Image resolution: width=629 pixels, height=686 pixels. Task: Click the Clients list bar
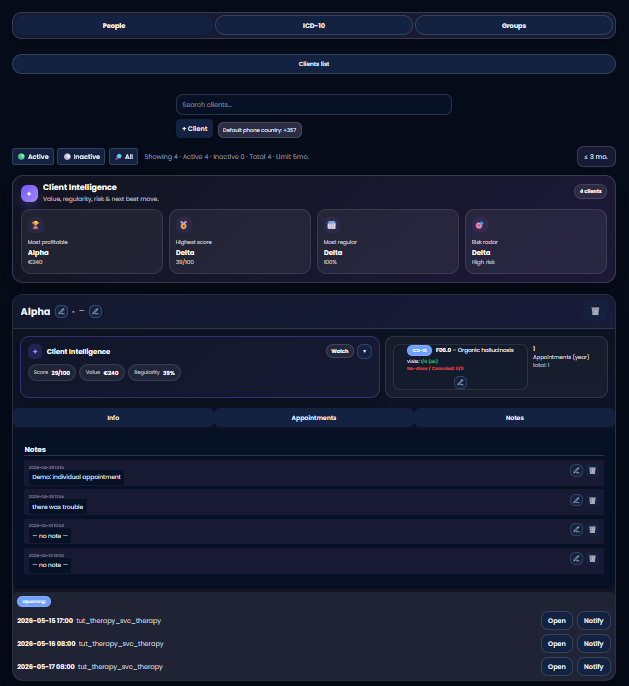314,64
